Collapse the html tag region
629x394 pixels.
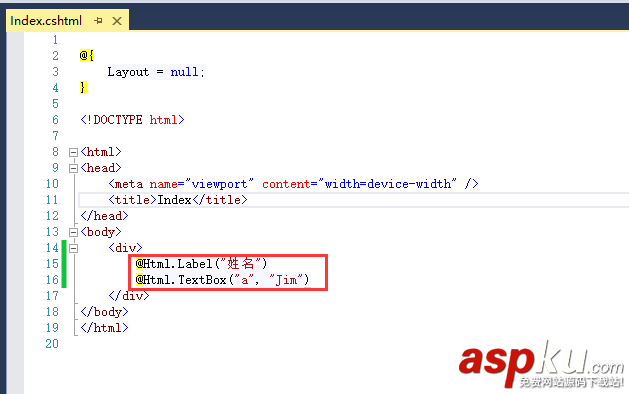coord(73,152)
